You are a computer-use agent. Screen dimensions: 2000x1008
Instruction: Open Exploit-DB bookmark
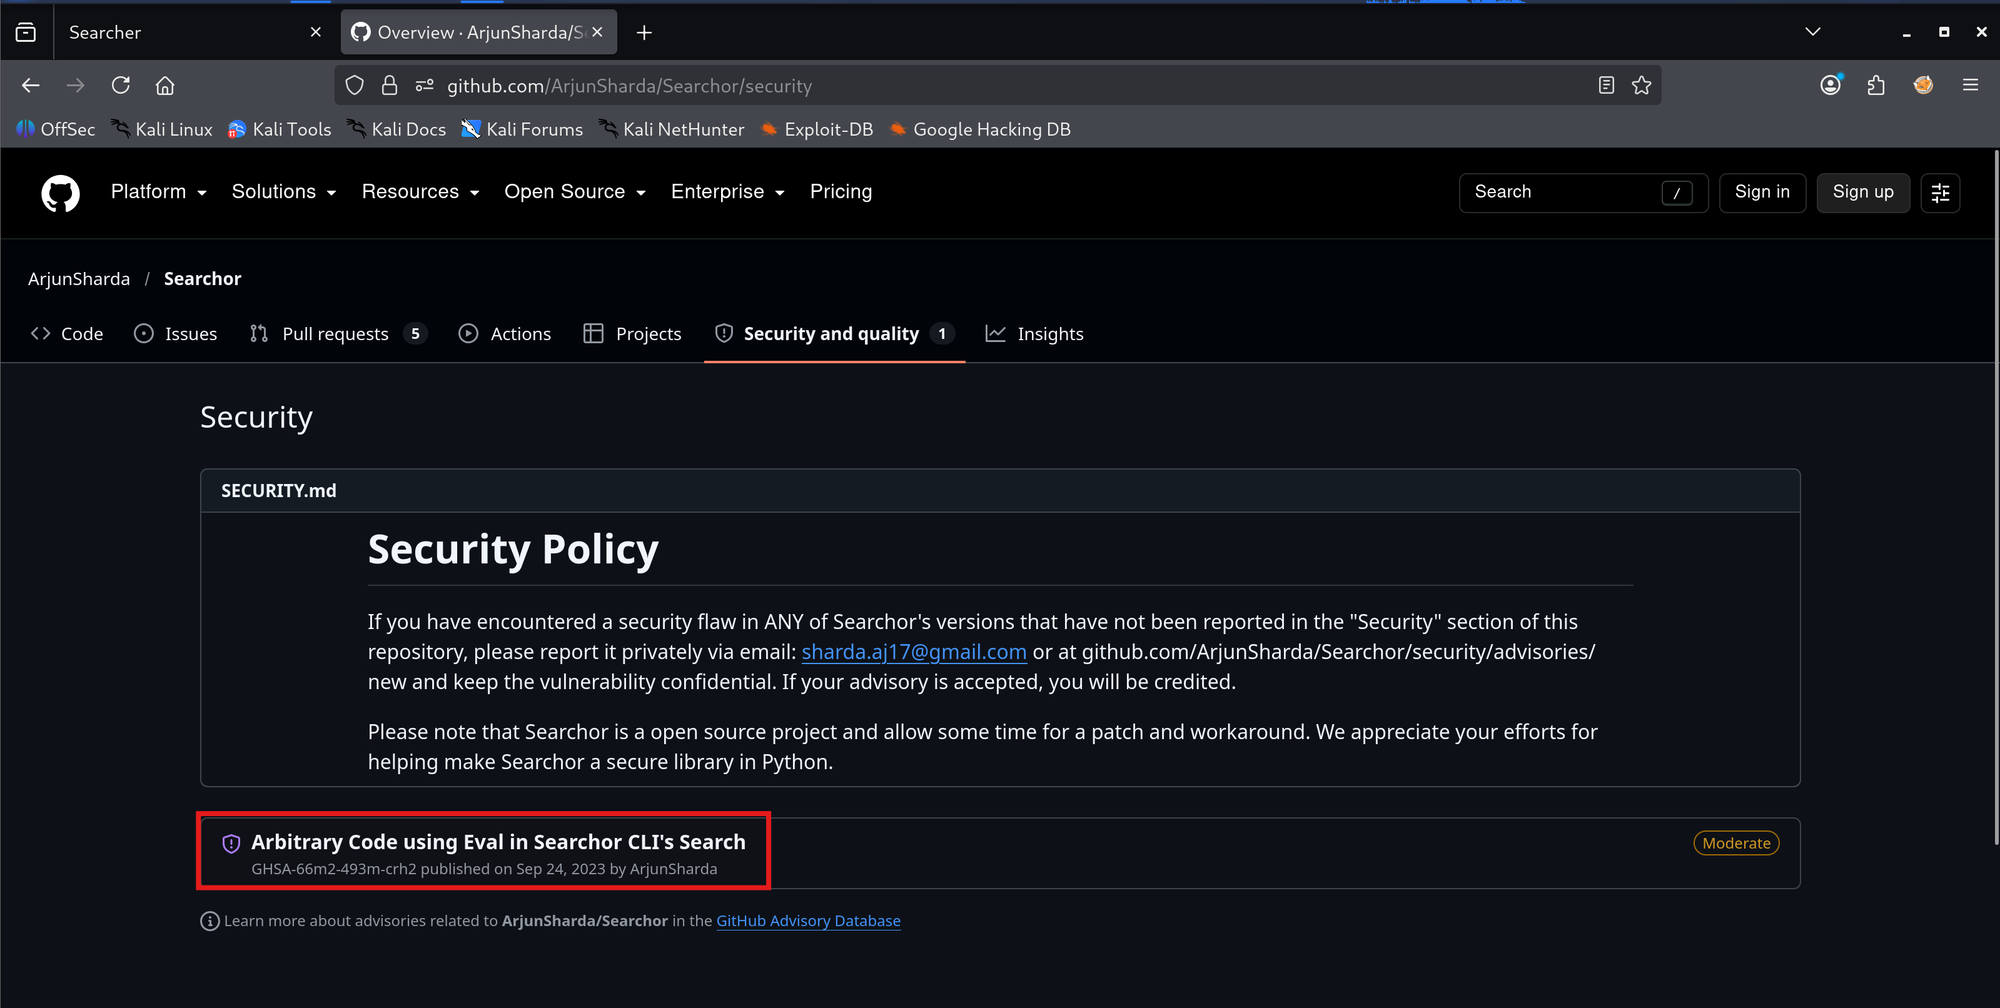817,129
